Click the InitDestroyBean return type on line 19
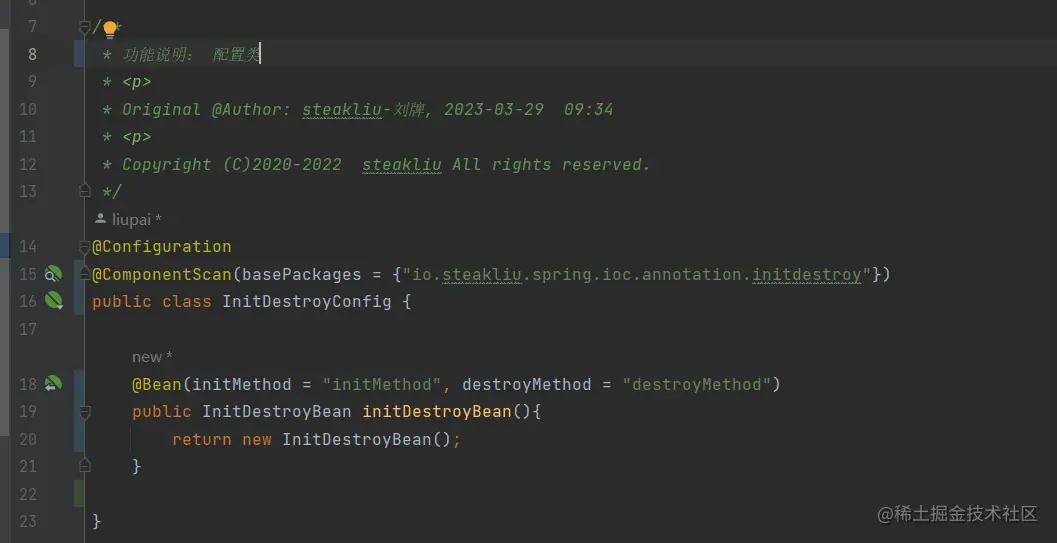 tap(276, 411)
